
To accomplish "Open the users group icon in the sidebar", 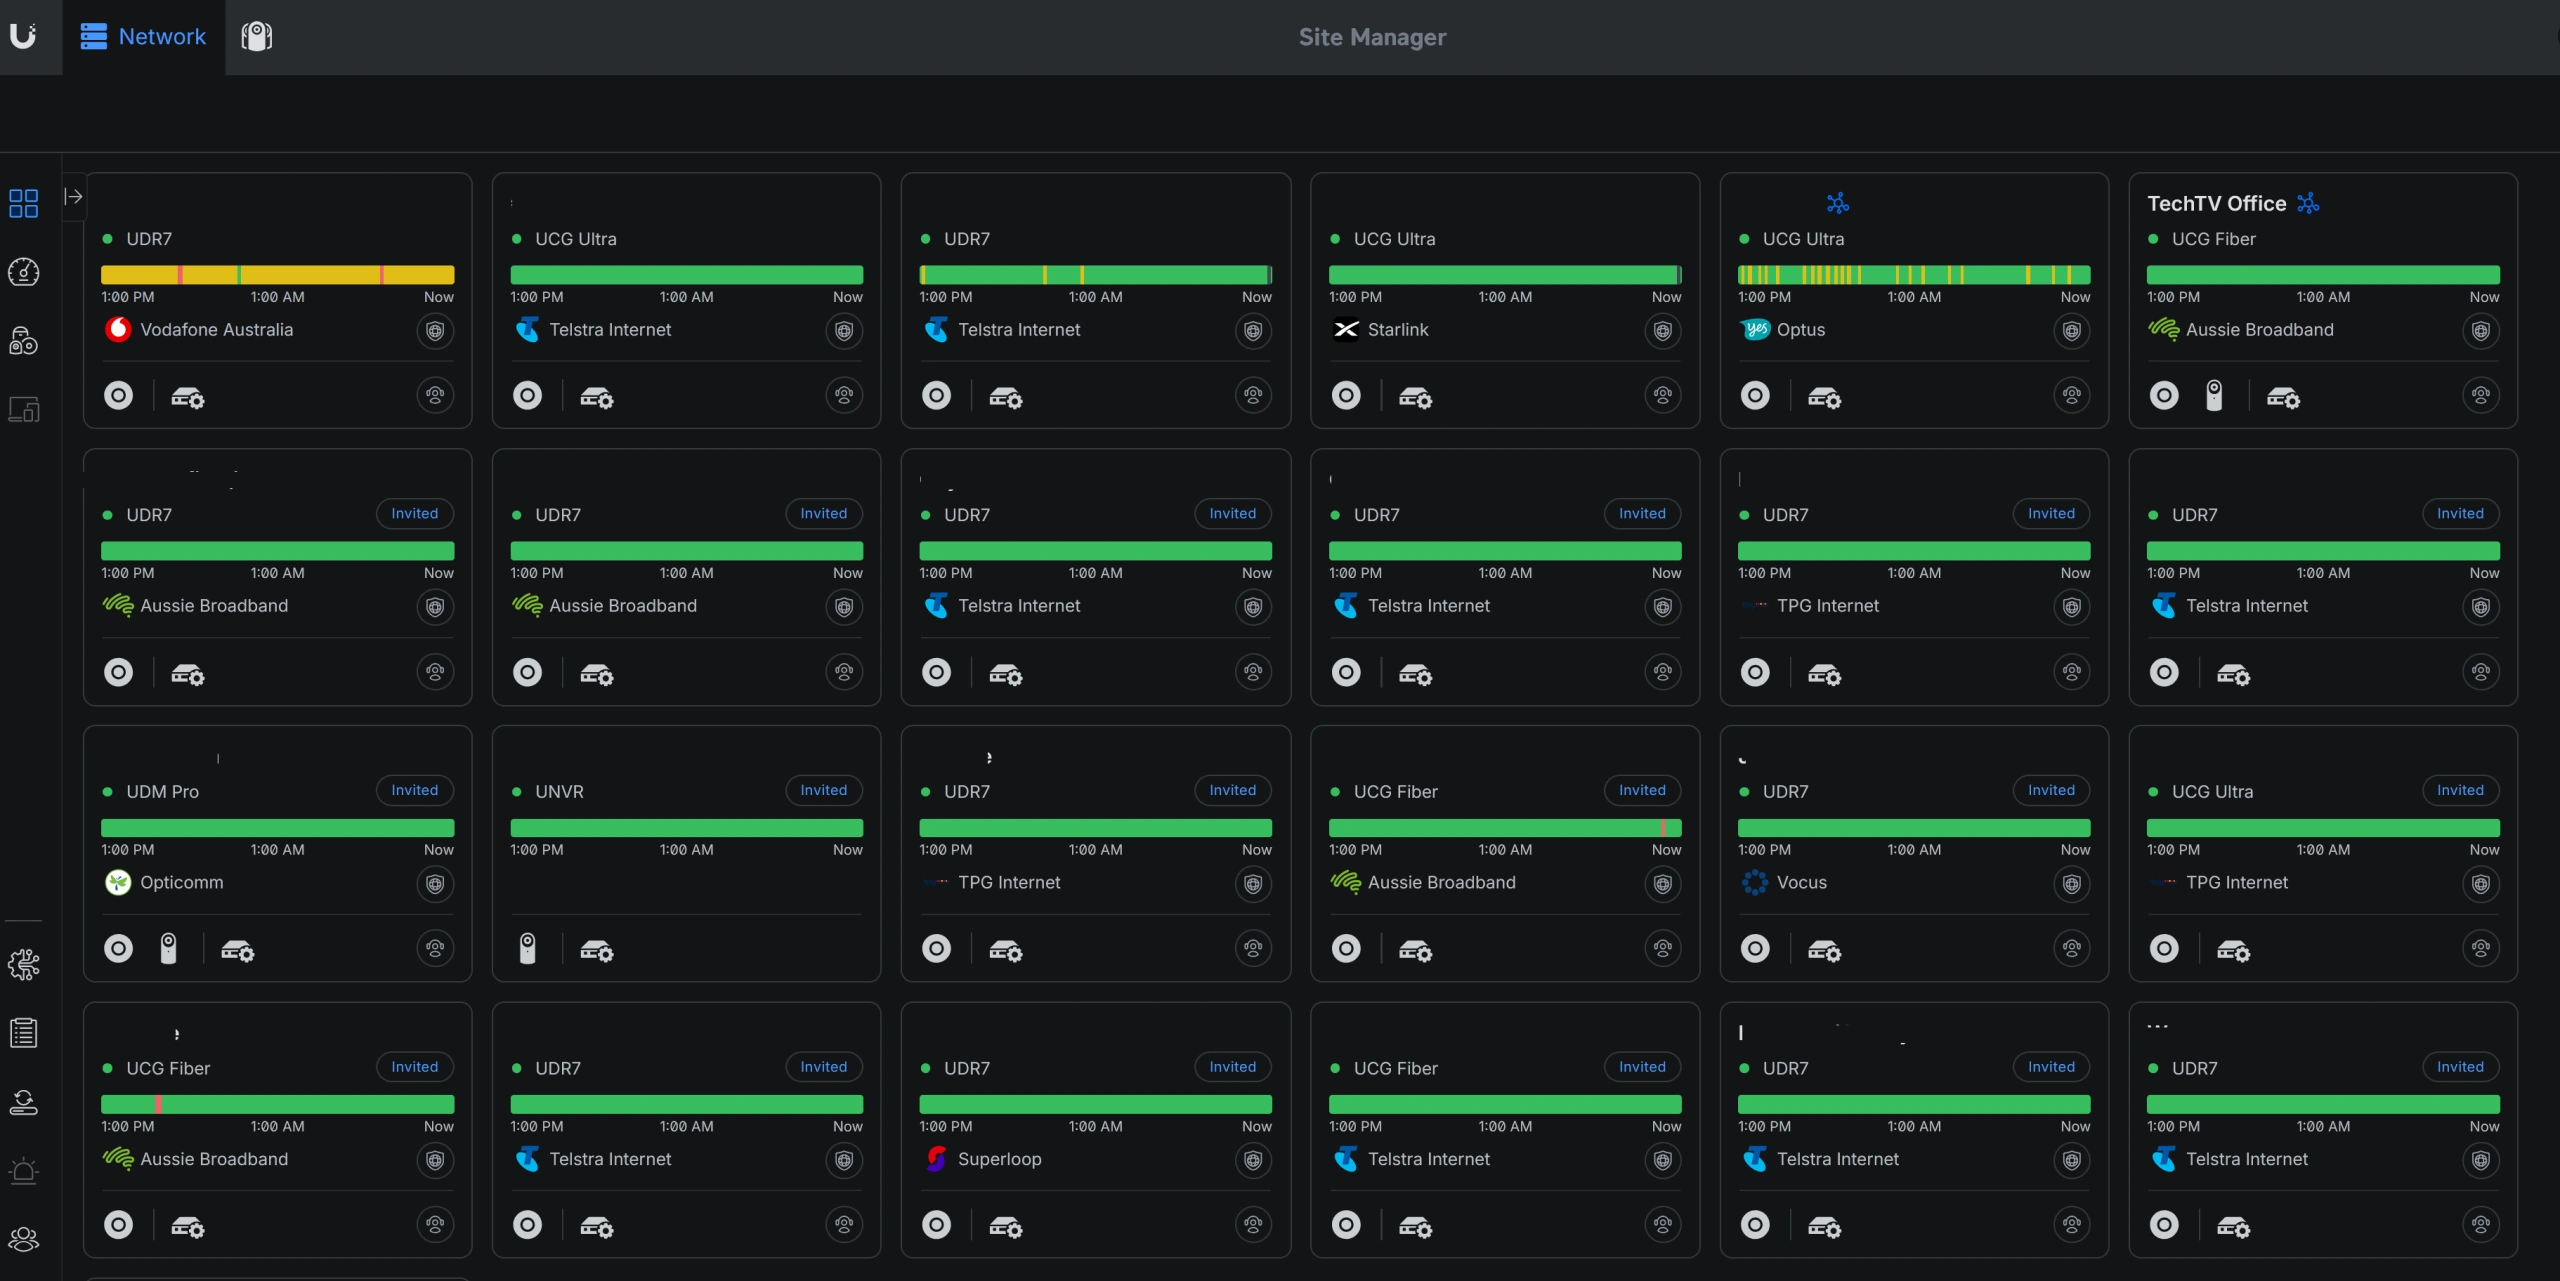I will tap(23, 1239).
